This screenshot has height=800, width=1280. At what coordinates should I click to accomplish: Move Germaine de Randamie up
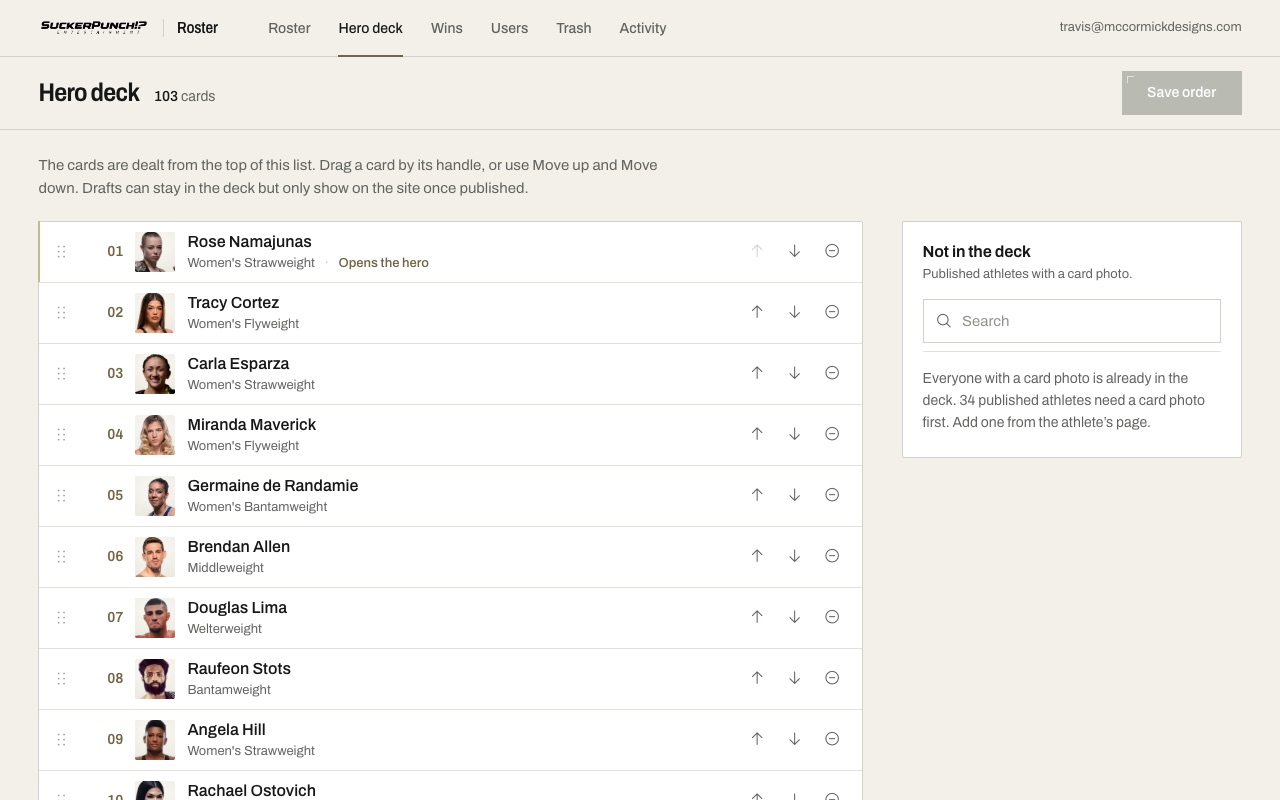tap(757, 495)
